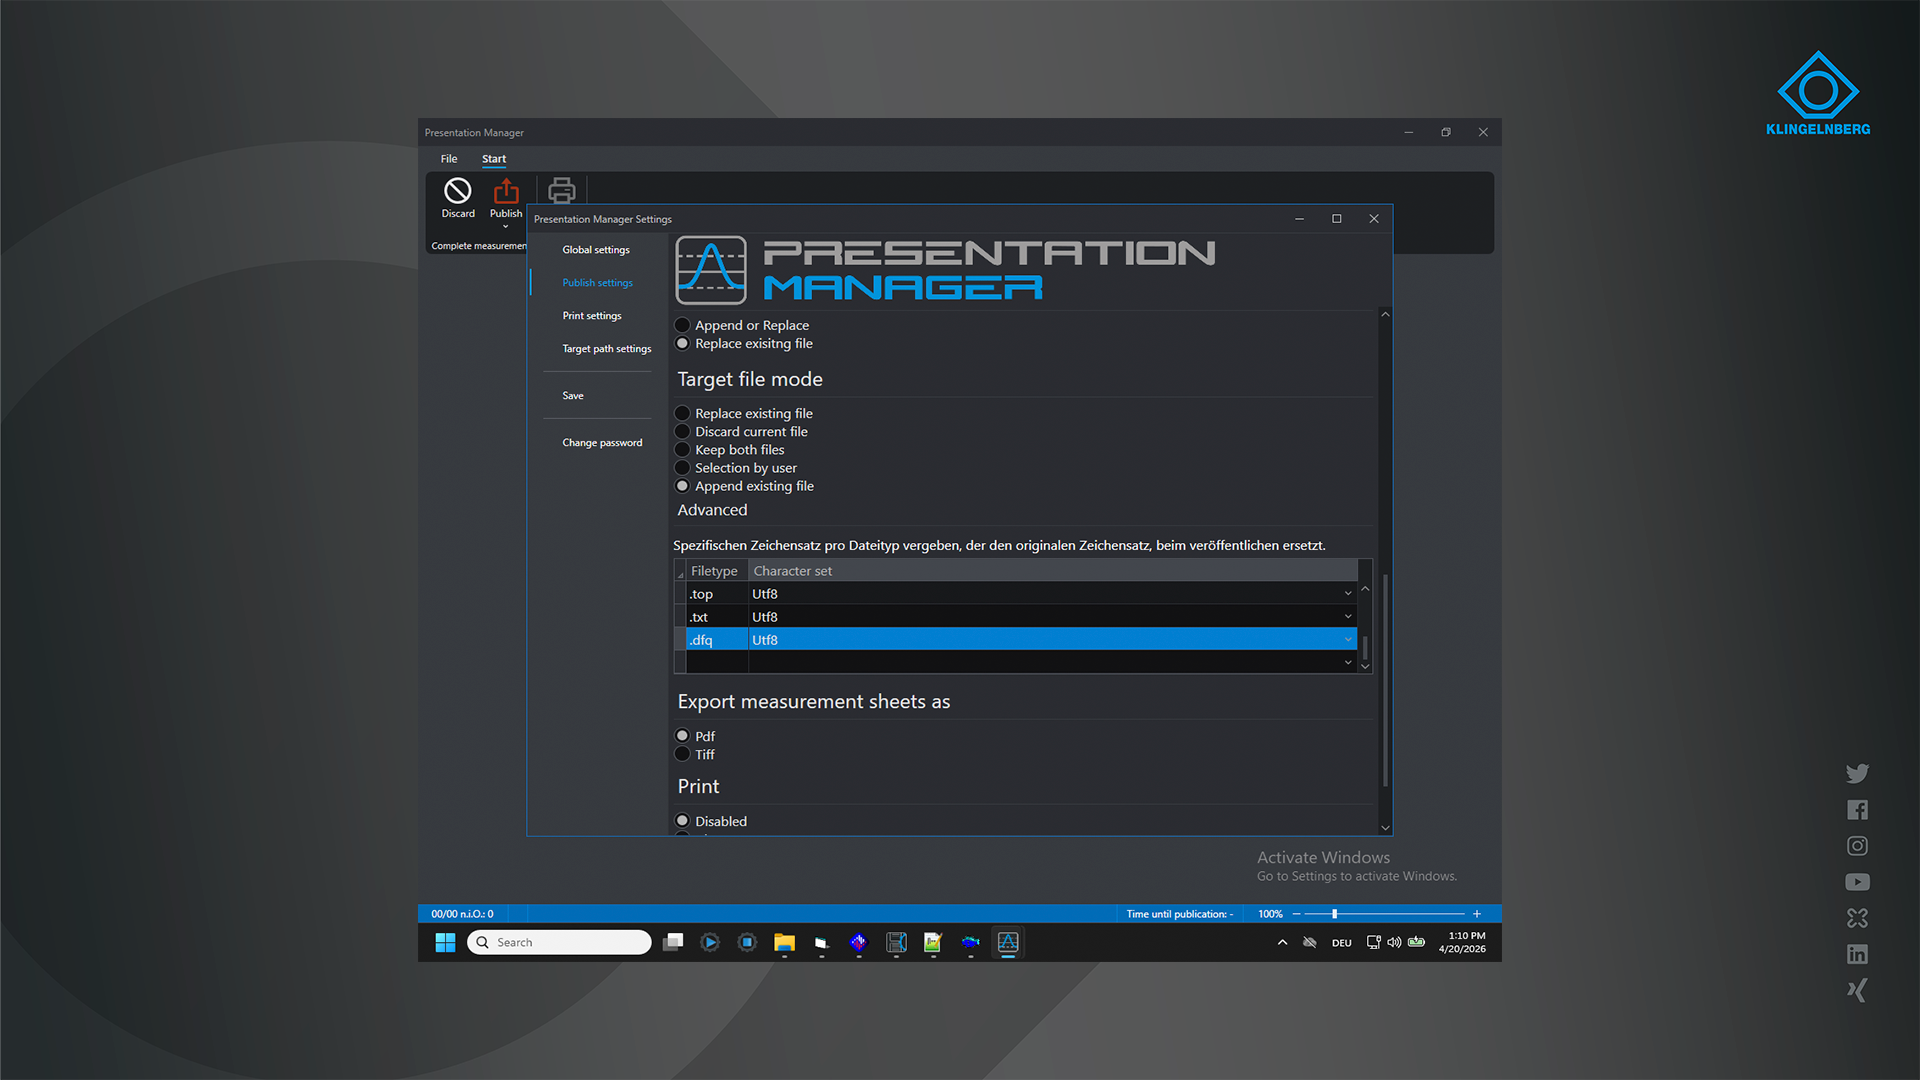
Task: Click the Discard icon in the ribbon
Action: [x=458, y=191]
